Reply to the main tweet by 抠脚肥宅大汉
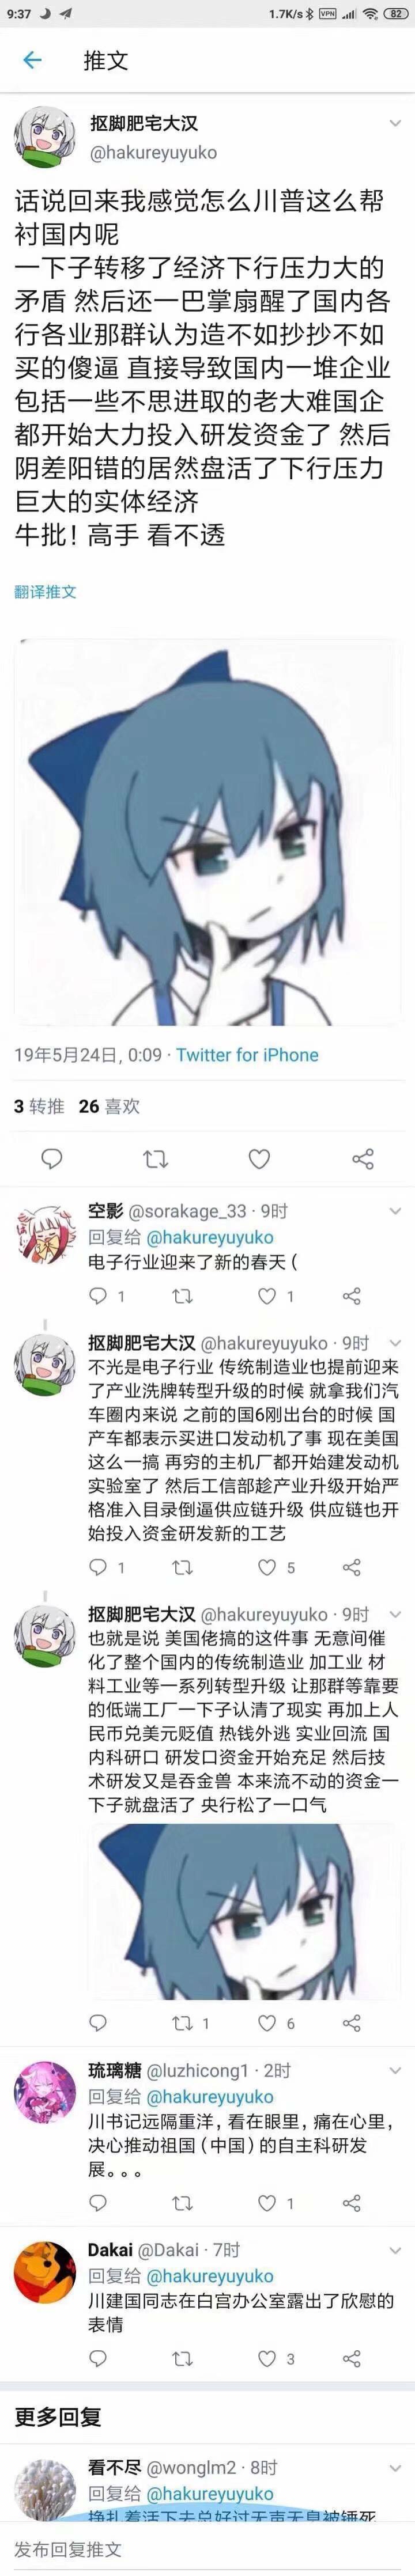The image size is (415, 2576). point(52,1159)
